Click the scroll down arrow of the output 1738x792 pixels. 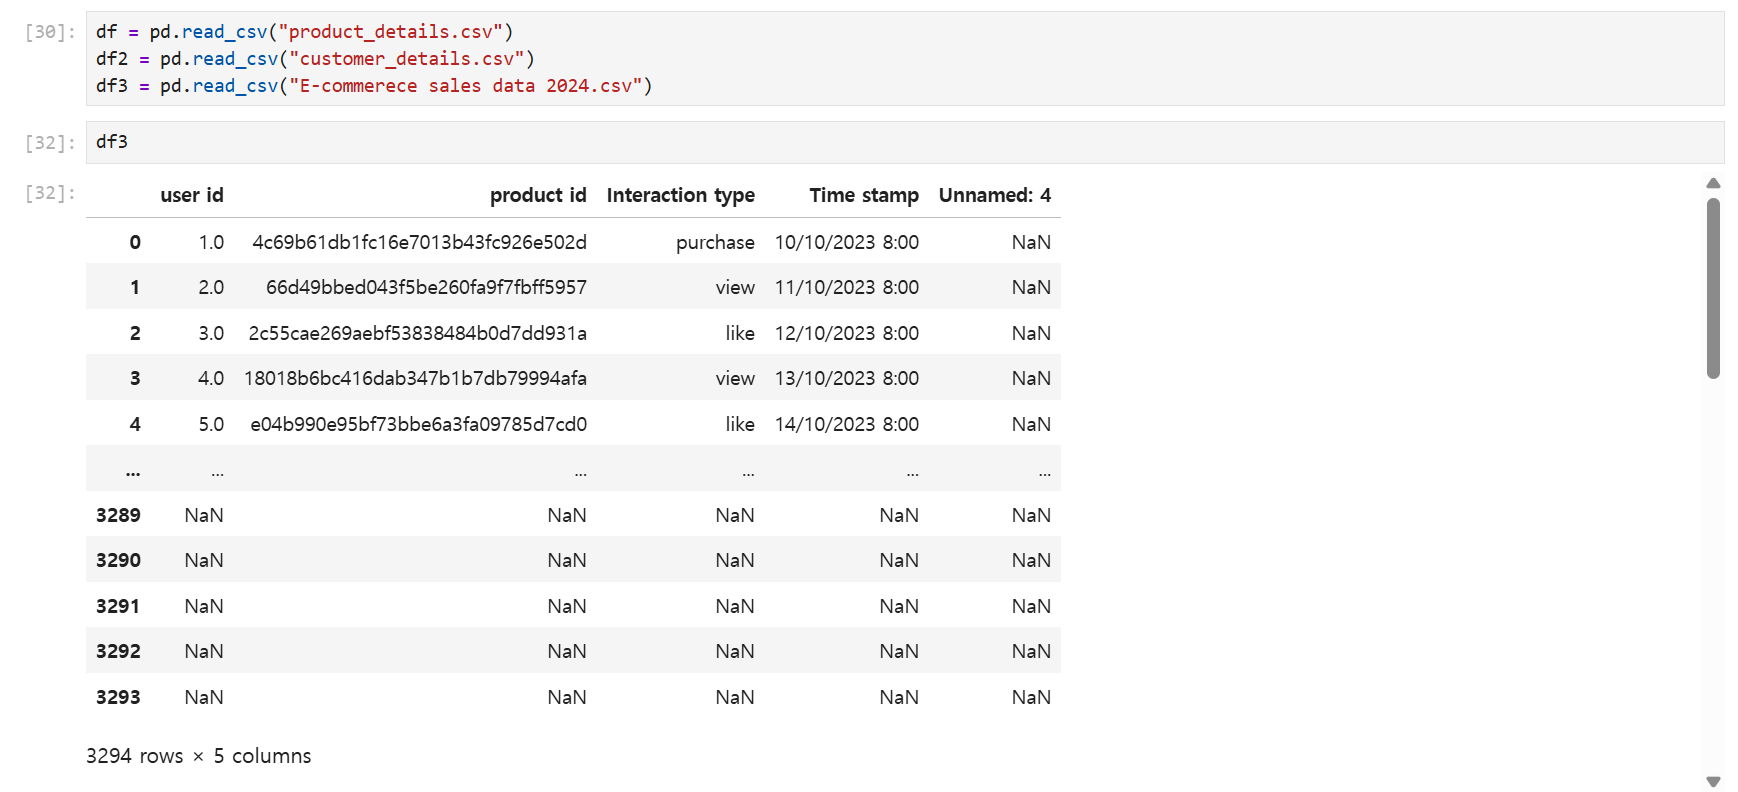(1713, 782)
